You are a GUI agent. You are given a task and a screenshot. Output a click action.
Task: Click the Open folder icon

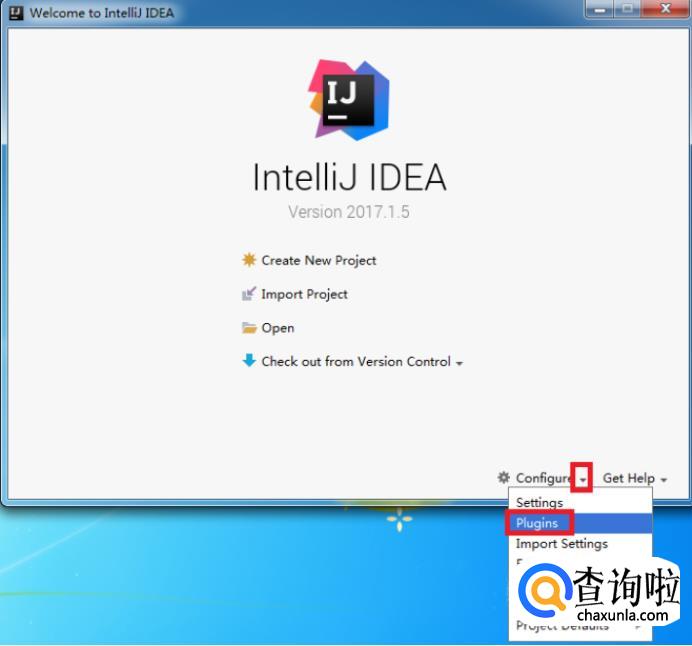pyautogui.click(x=249, y=328)
